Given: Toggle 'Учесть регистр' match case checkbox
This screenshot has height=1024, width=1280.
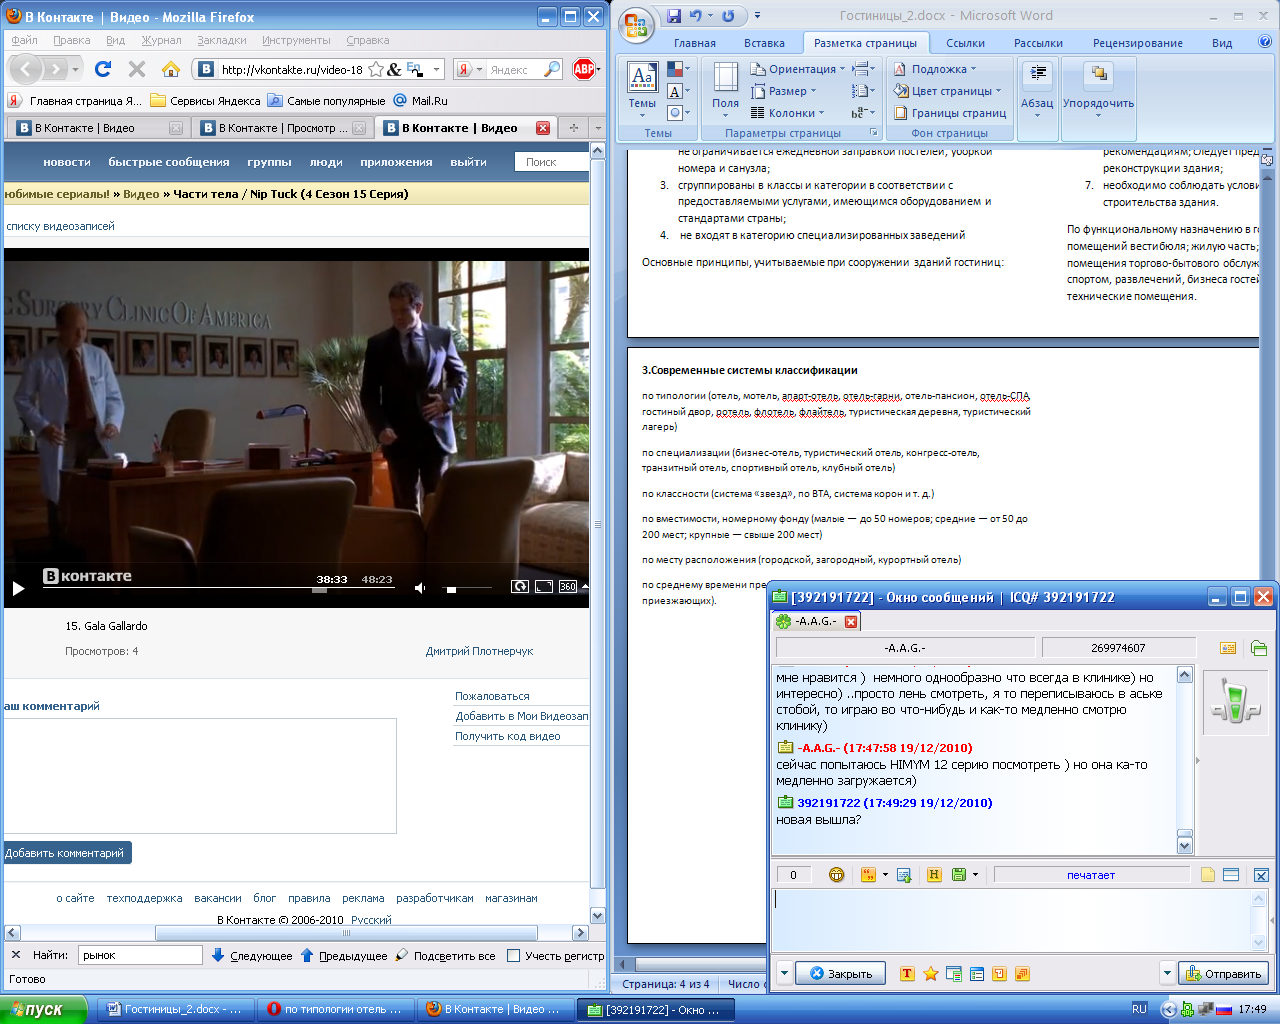Looking at the screenshot, I should tap(514, 956).
